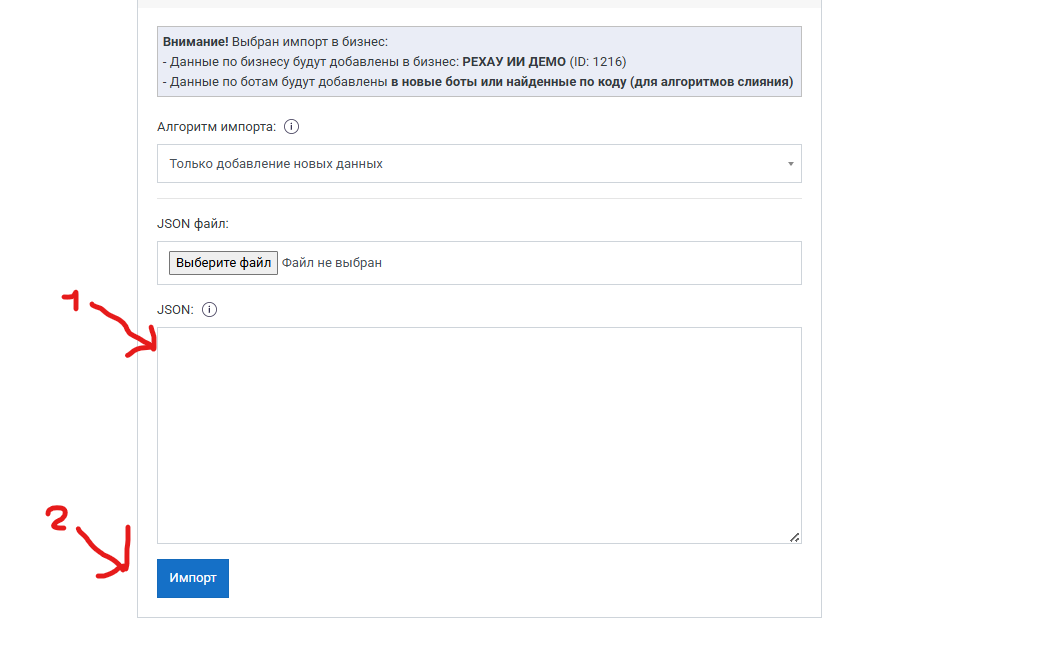The image size is (1037, 645).
Task: Click business name "РЕХАУ ИИ ДЕМО"
Action: pyautogui.click(x=514, y=62)
